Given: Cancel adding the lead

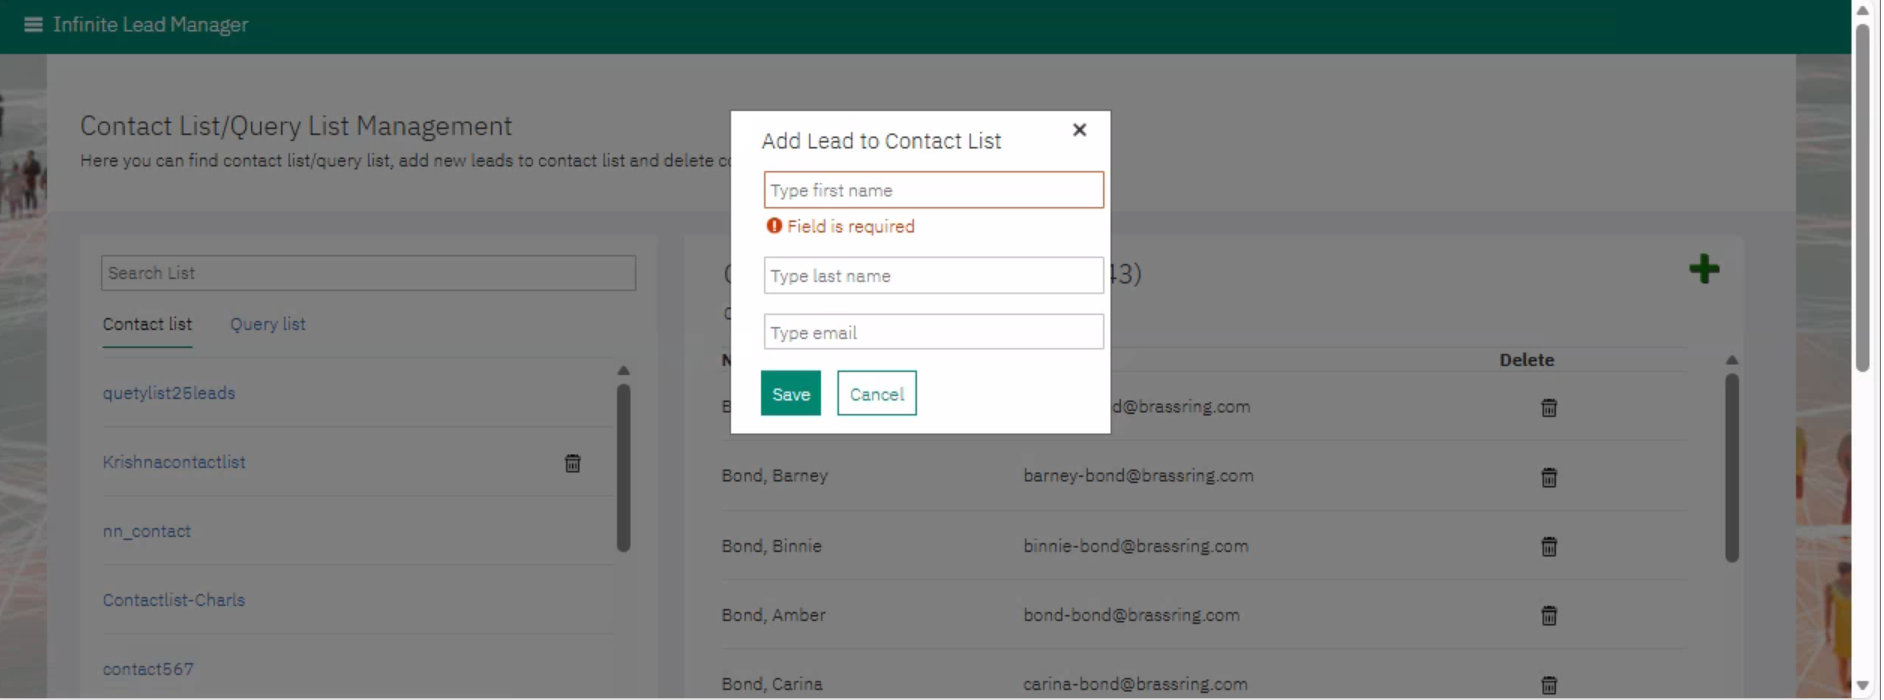Looking at the screenshot, I should pos(876,394).
